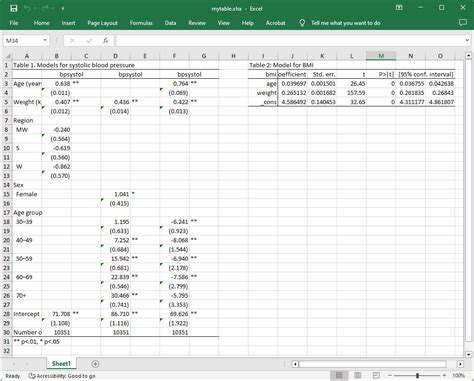474x381 pixels.
Task: Open the Acrobat tab
Action: (x=275, y=23)
